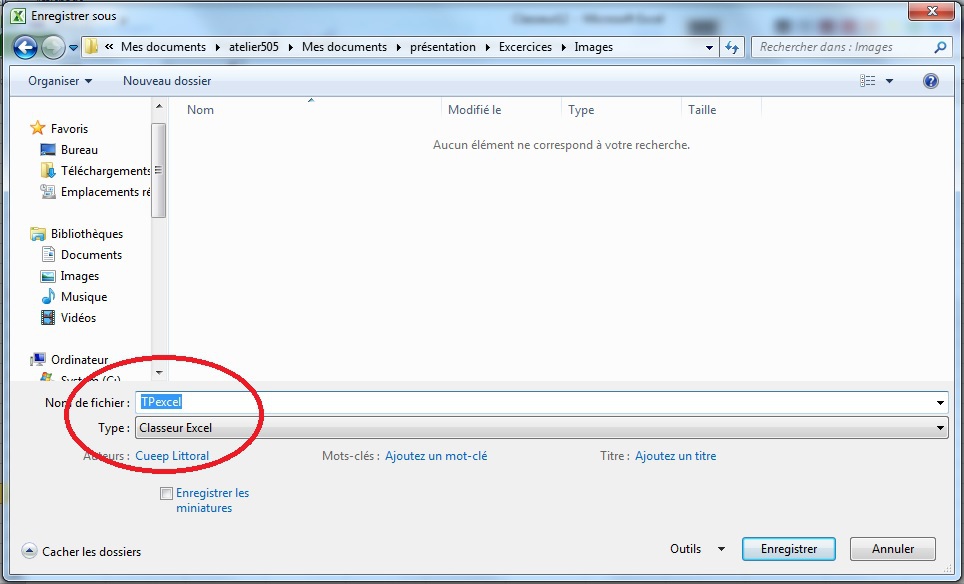Viewport: 964px width, 584px height.
Task: Open the Téléchargements folder shortcut
Action: (x=105, y=171)
